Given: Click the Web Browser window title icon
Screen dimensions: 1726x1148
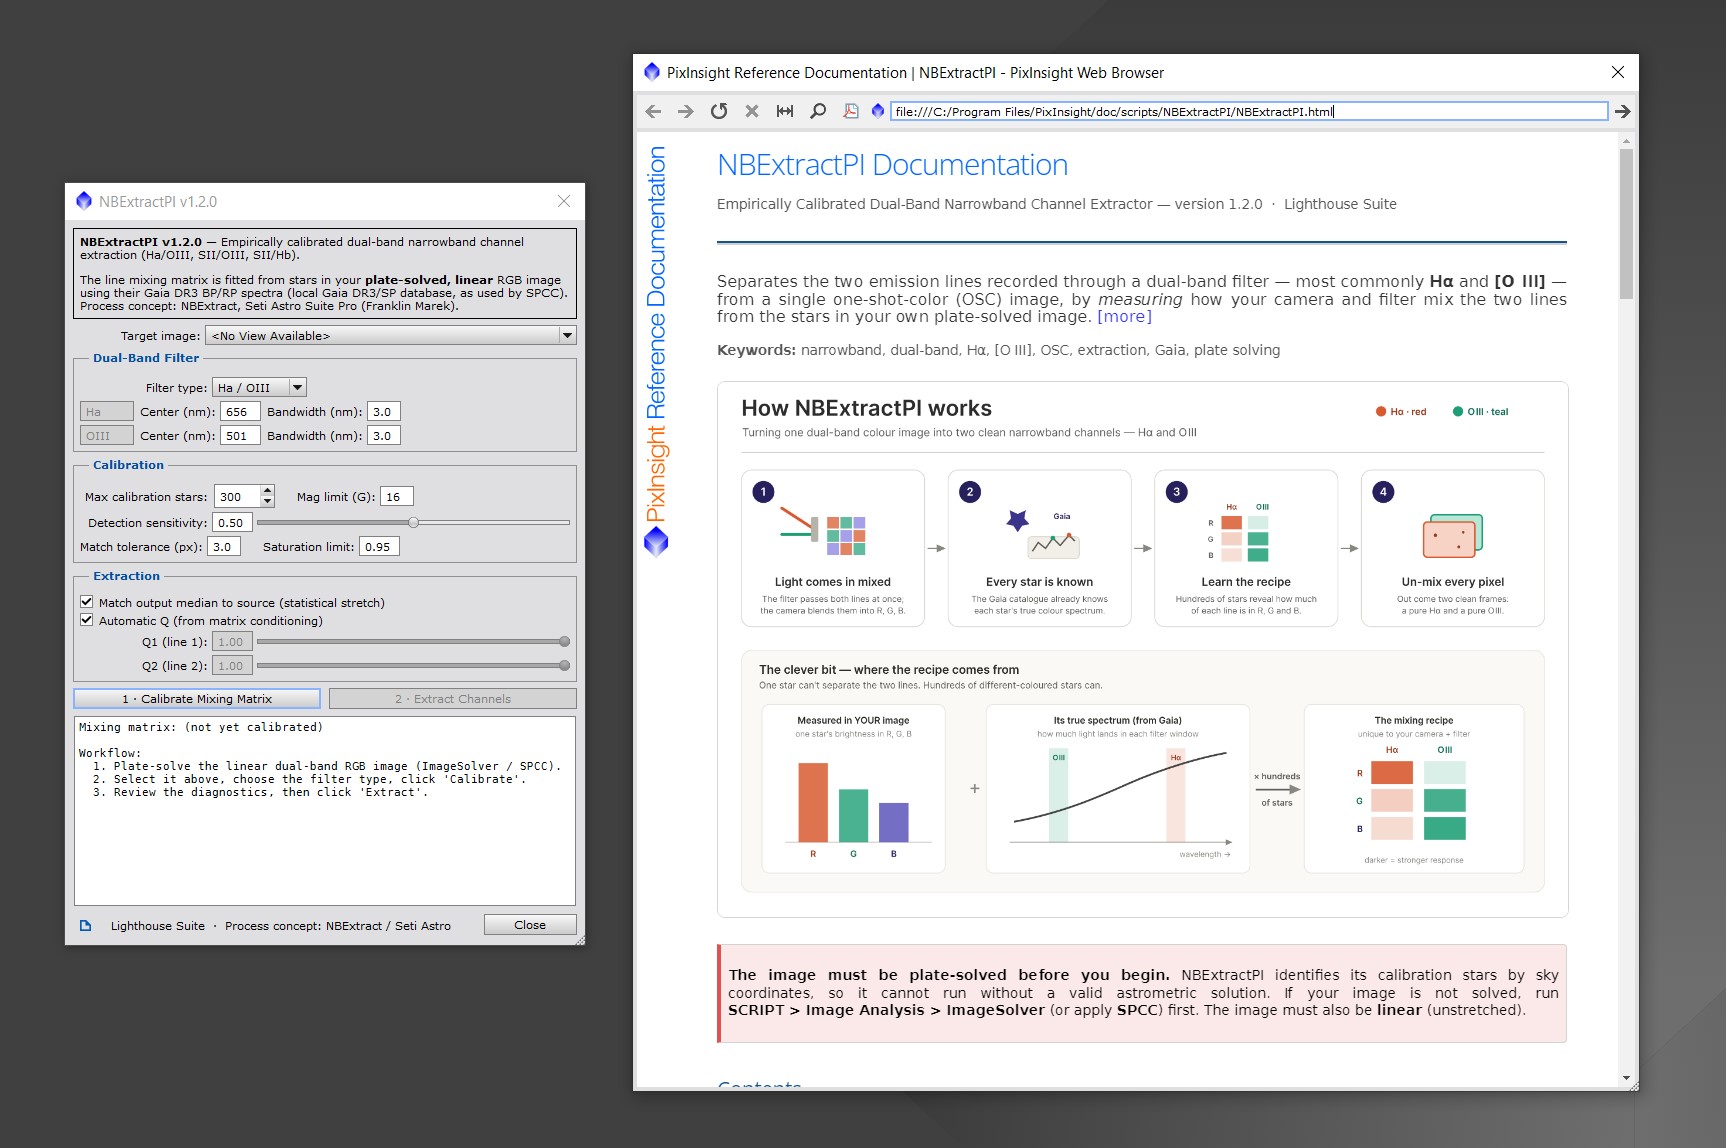Looking at the screenshot, I should [652, 72].
